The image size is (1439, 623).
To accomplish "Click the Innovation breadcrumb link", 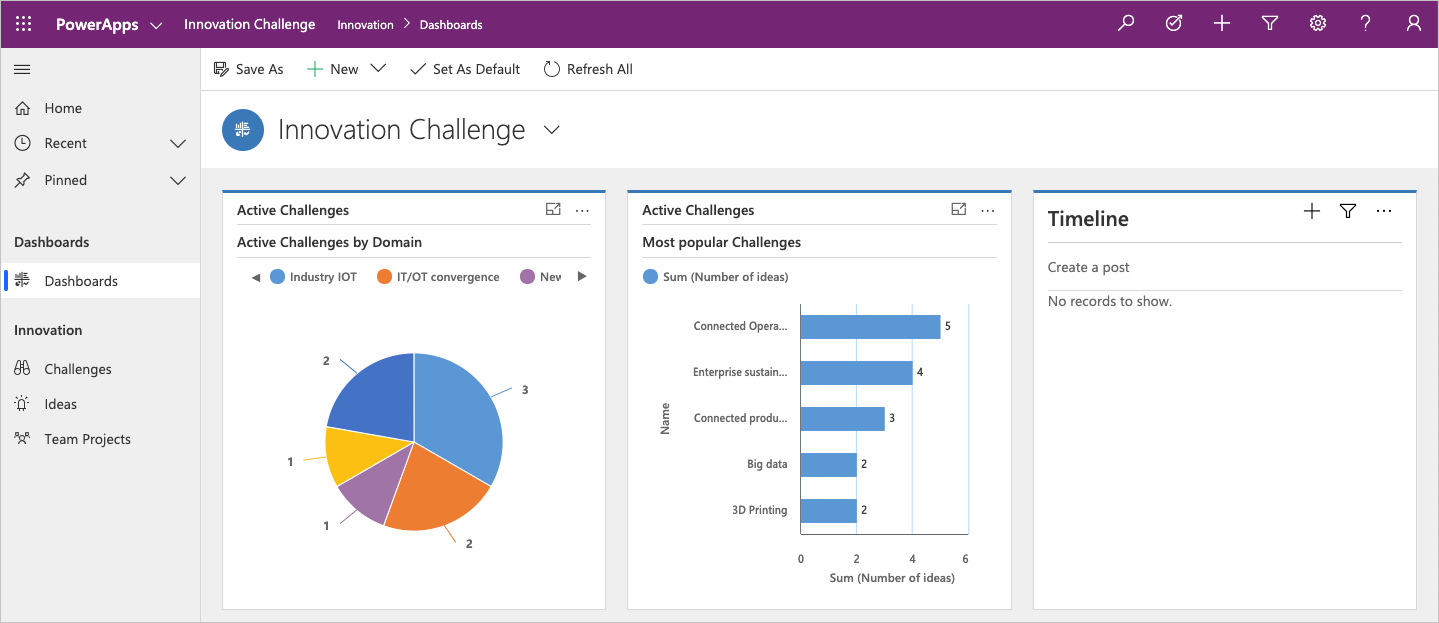I will tap(365, 25).
